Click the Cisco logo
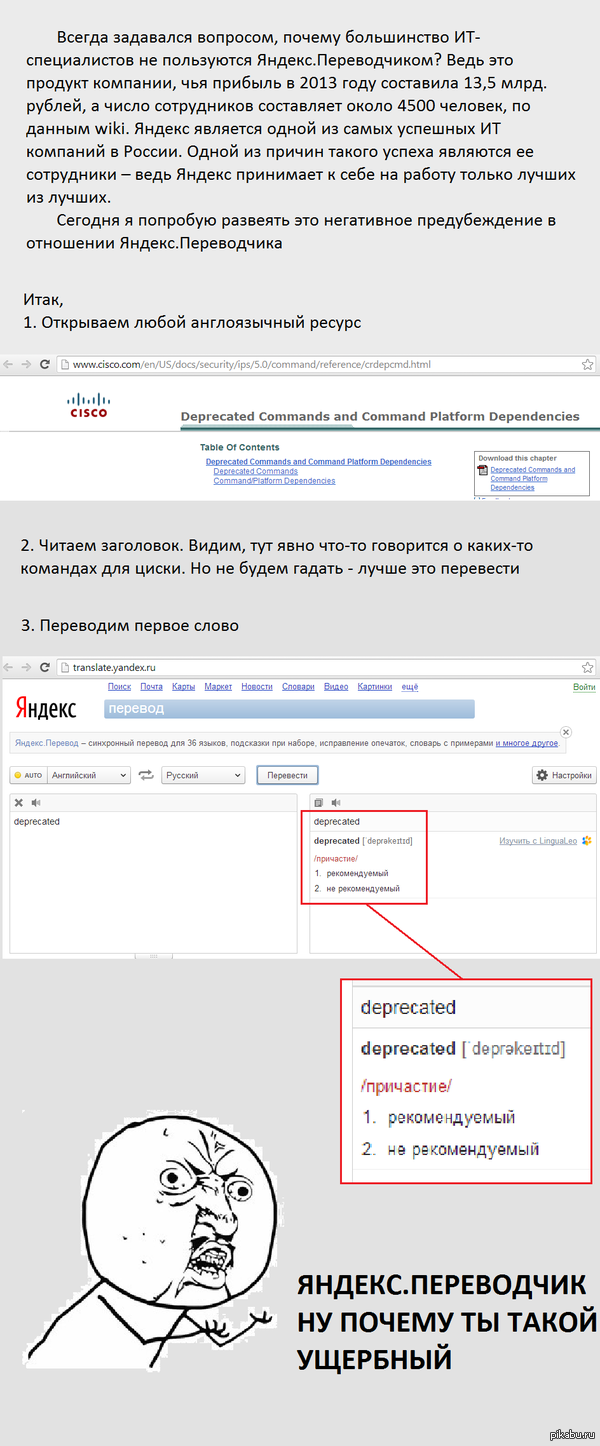 pyautogui.click(x=88, y=405)
